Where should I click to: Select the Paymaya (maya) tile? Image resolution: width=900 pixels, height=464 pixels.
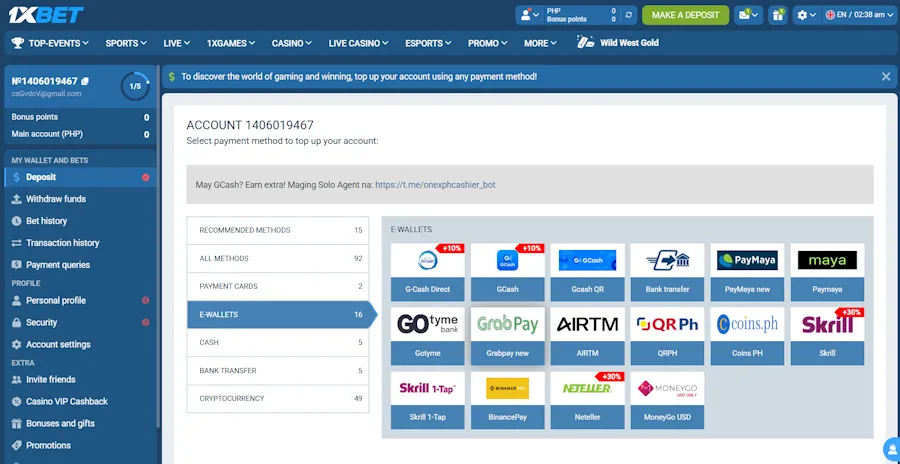click(827, 272)
